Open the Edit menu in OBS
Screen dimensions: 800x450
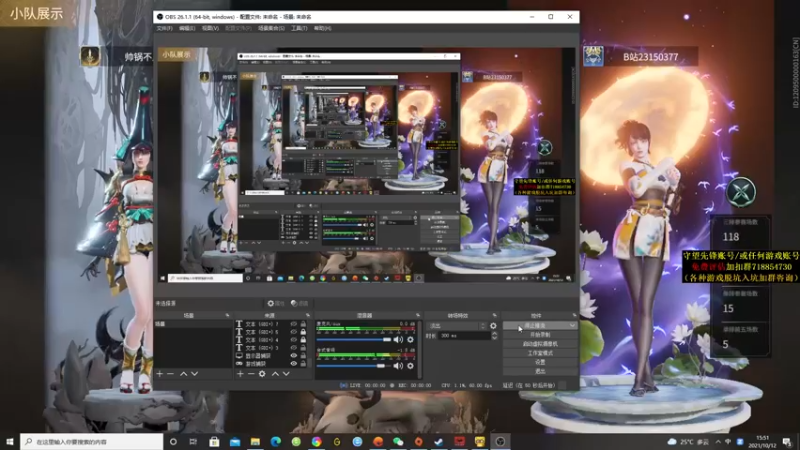[187, 29]
